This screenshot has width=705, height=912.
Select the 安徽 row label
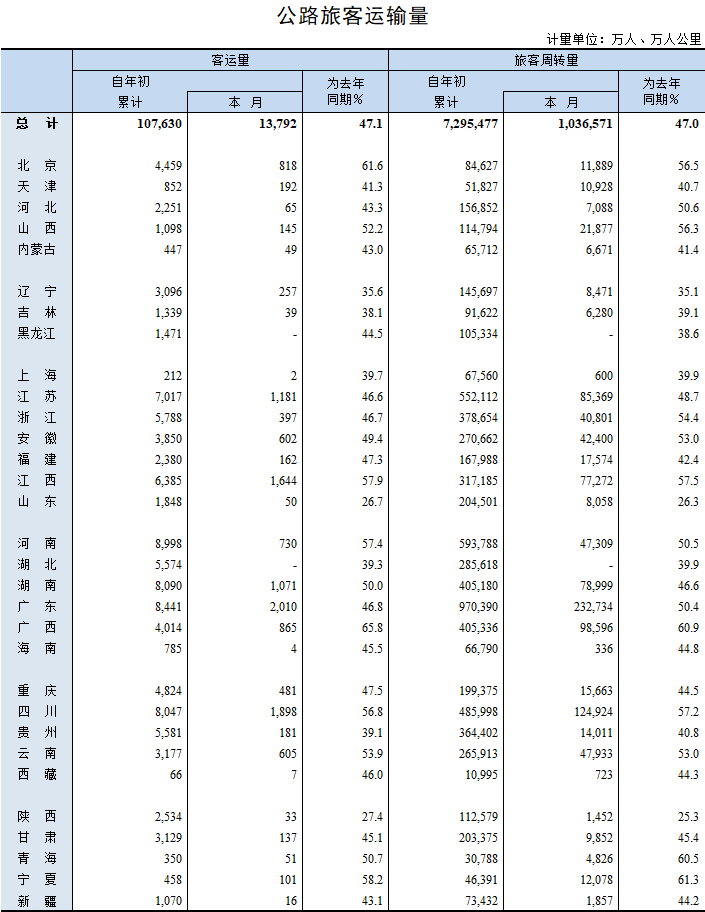pyautogui.click(x=37, y=438)
